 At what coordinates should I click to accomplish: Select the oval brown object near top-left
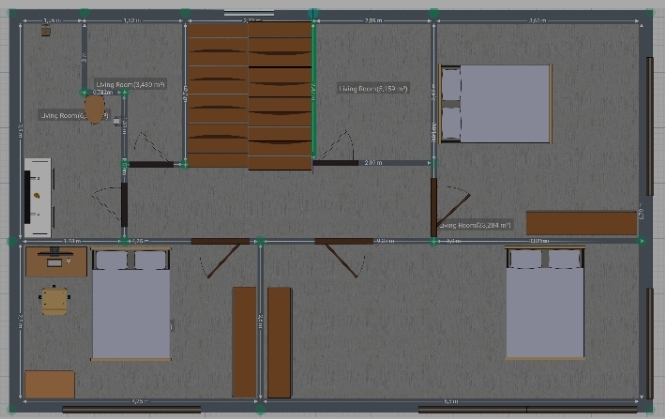point(94,106)
